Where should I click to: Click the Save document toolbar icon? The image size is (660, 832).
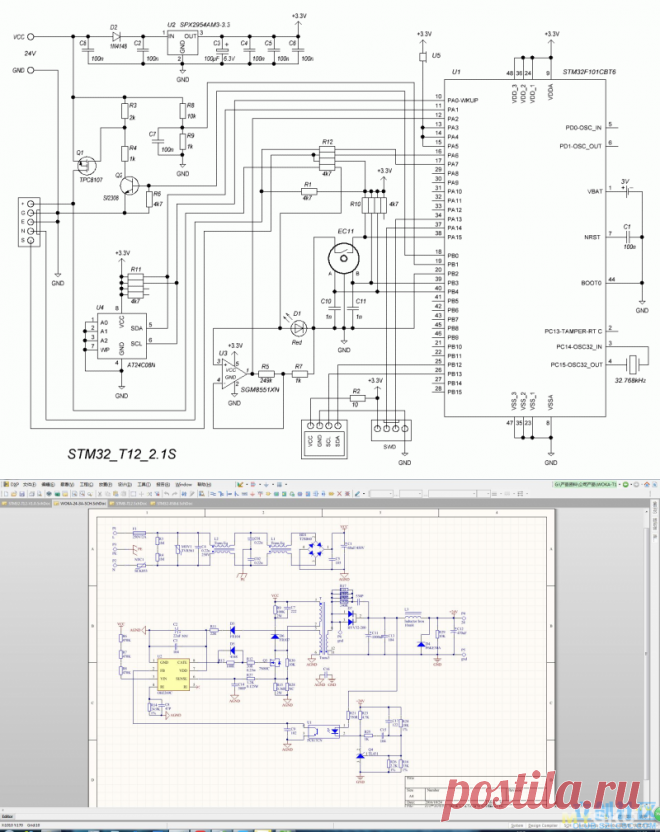point(23,493)
